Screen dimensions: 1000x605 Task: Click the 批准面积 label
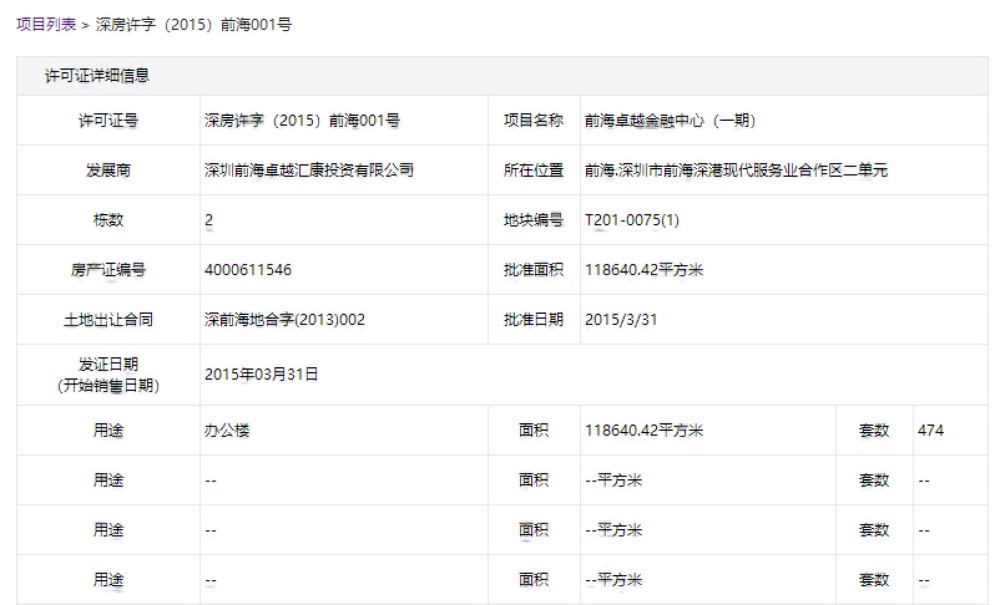(534, 270)
